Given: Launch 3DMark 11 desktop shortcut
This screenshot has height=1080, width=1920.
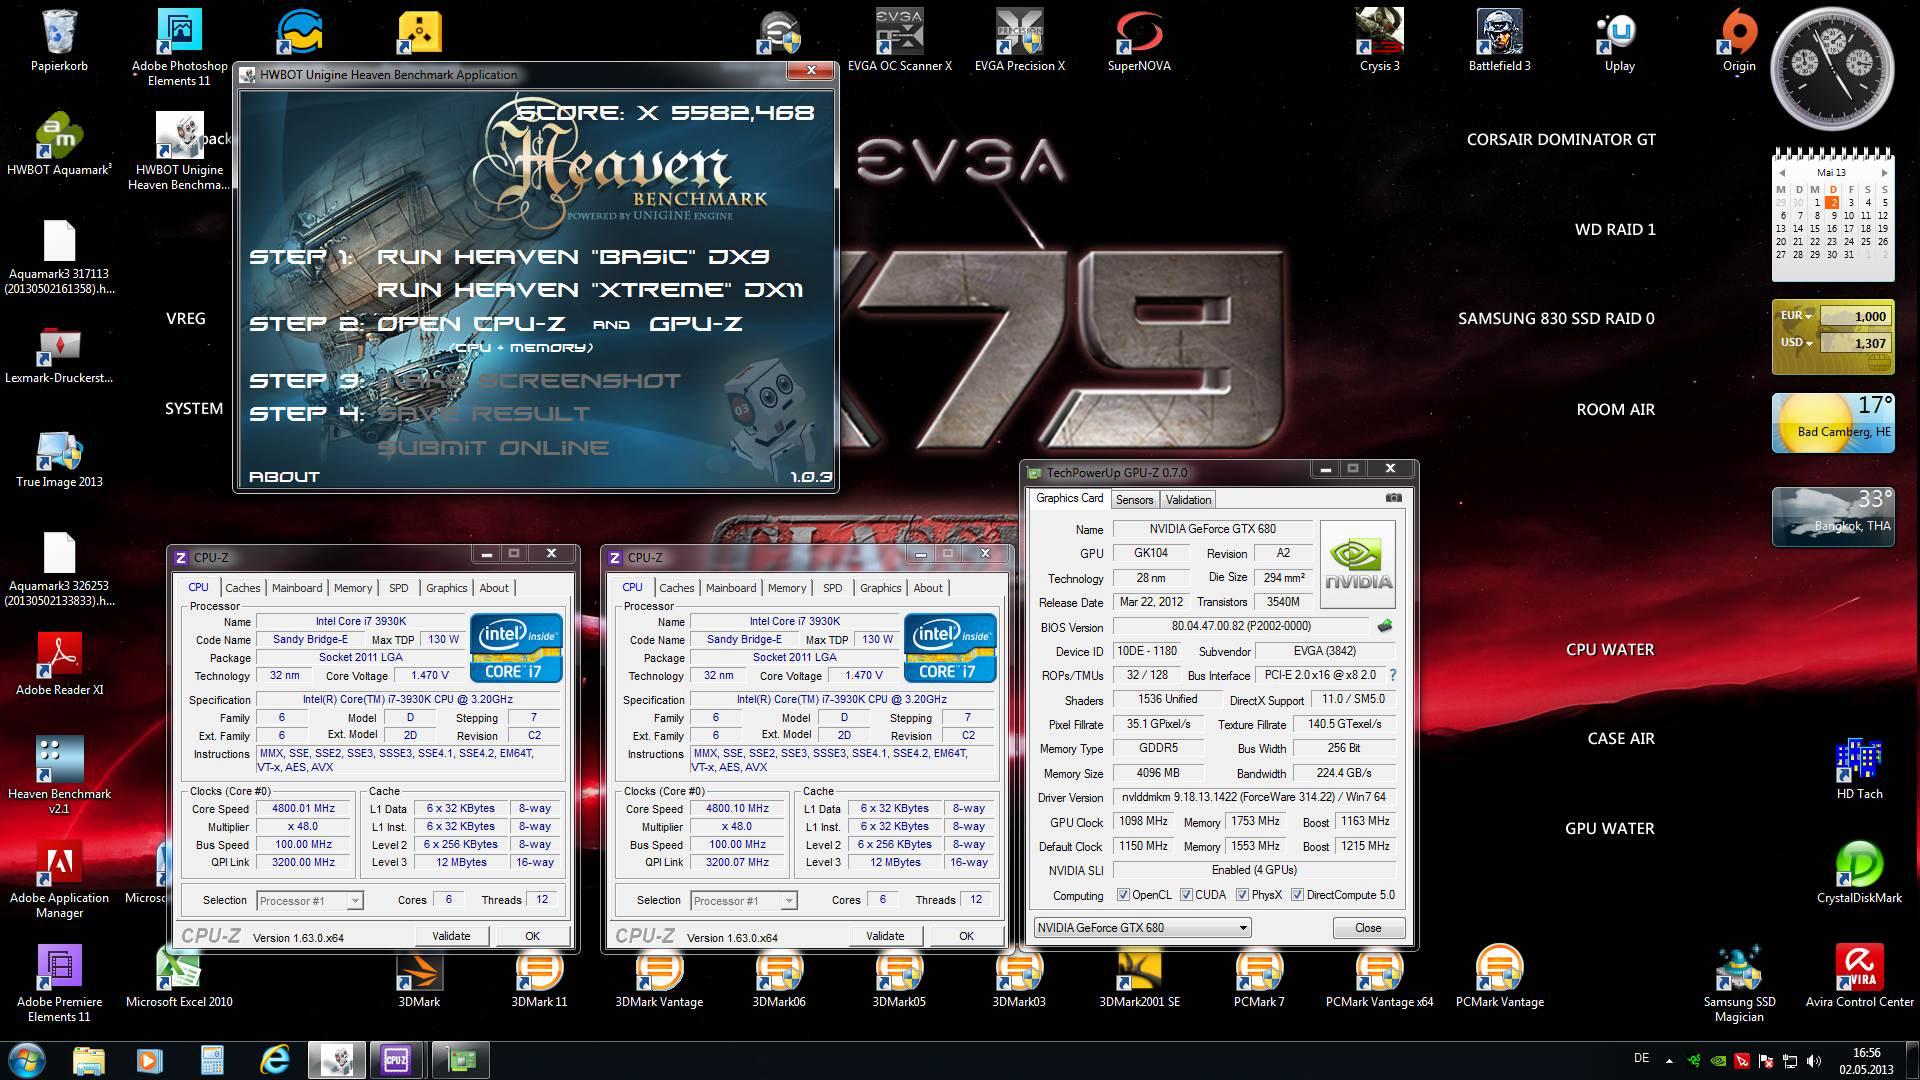Looking at the screenshot, I should tap(539, 978).
